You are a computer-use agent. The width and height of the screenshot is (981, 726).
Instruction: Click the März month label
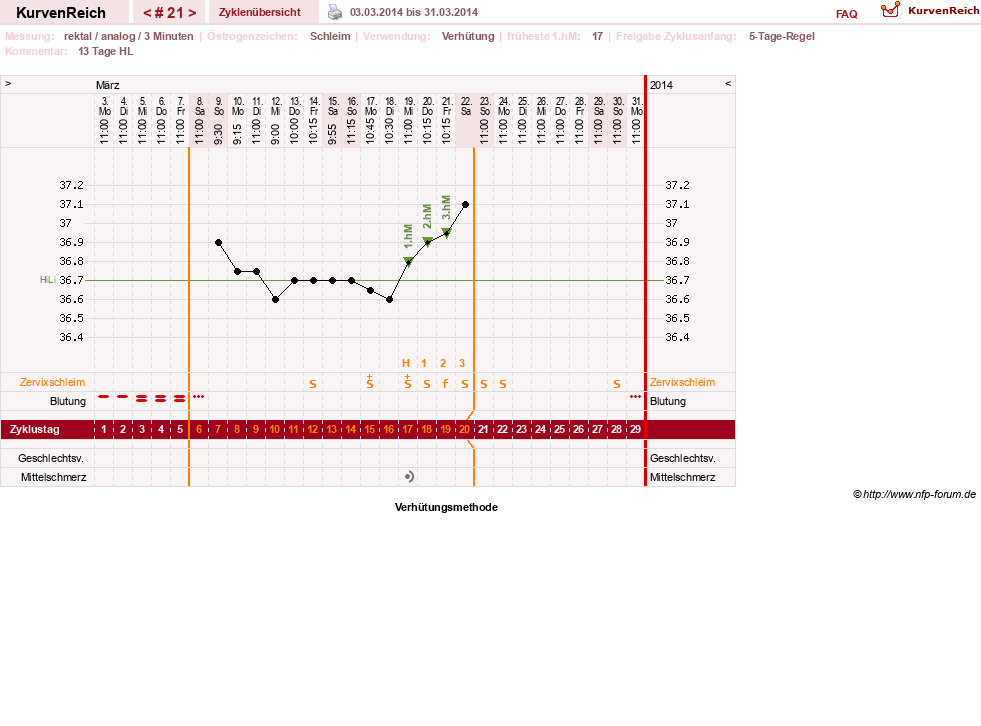108,85
